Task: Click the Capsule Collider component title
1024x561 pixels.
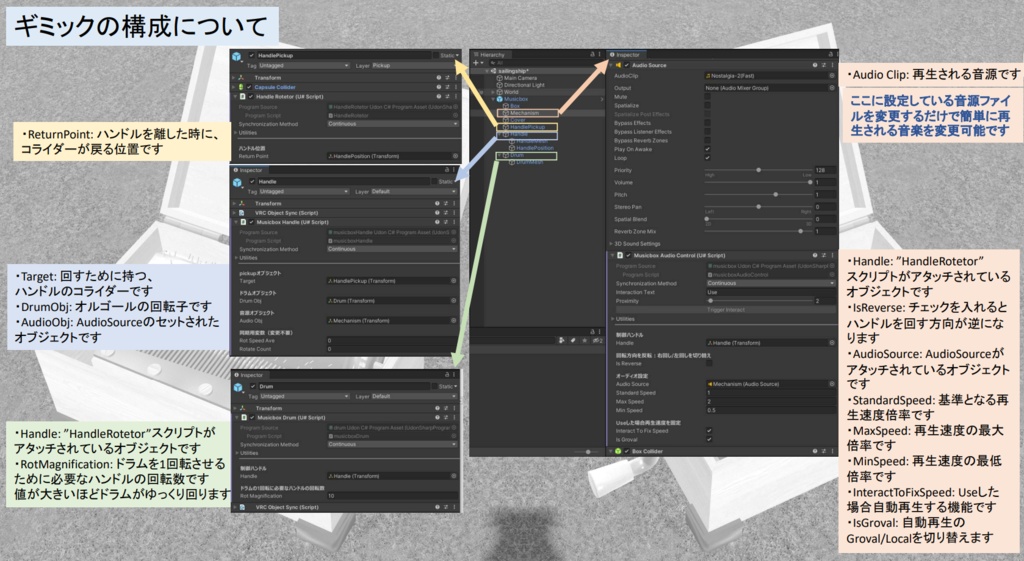Action: [x=275, y=87]
